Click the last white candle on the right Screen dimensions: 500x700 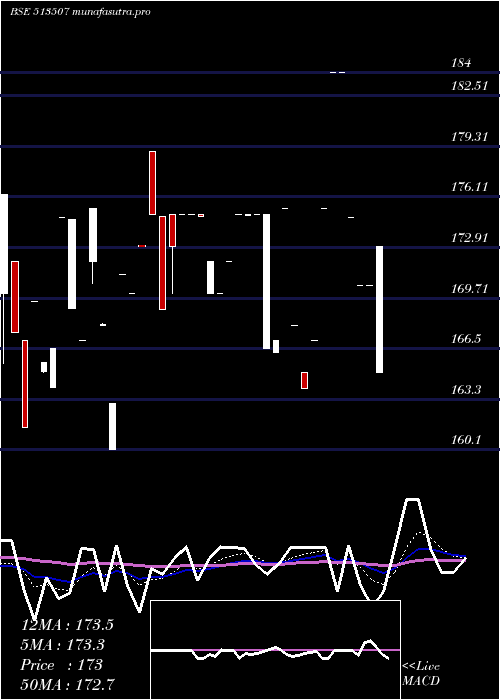pos(379,309)
